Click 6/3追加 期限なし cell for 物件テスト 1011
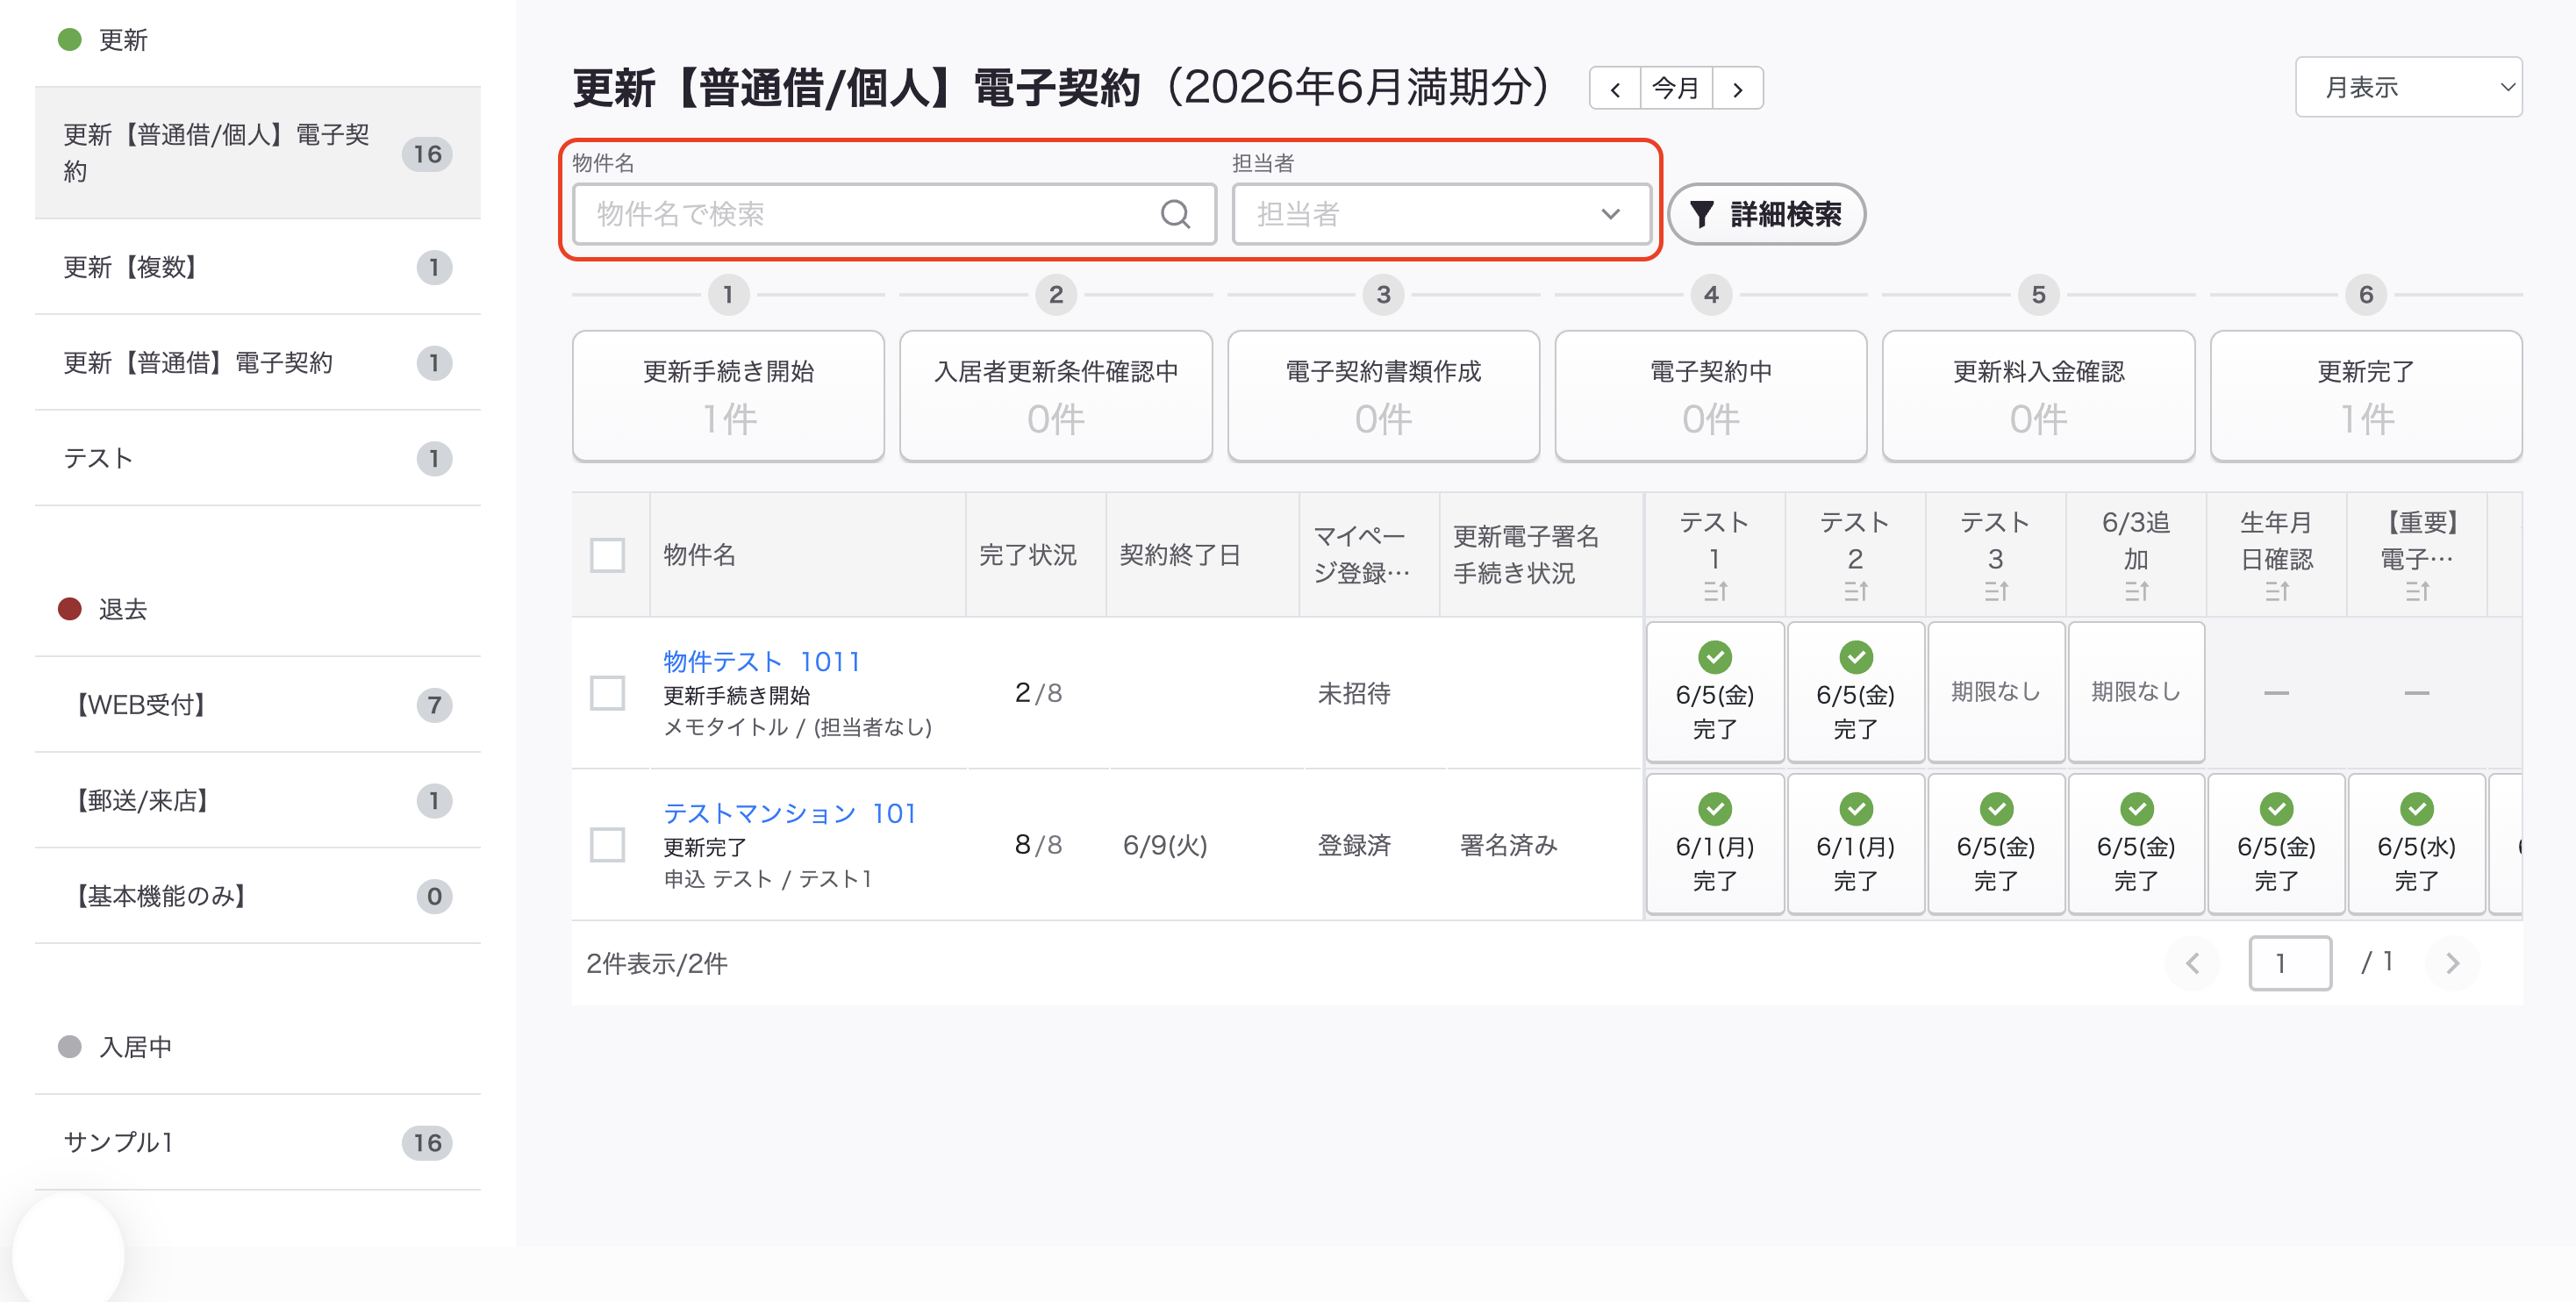The height and width of the screenshot is (1302, 2576). [x=2136, y=692]
